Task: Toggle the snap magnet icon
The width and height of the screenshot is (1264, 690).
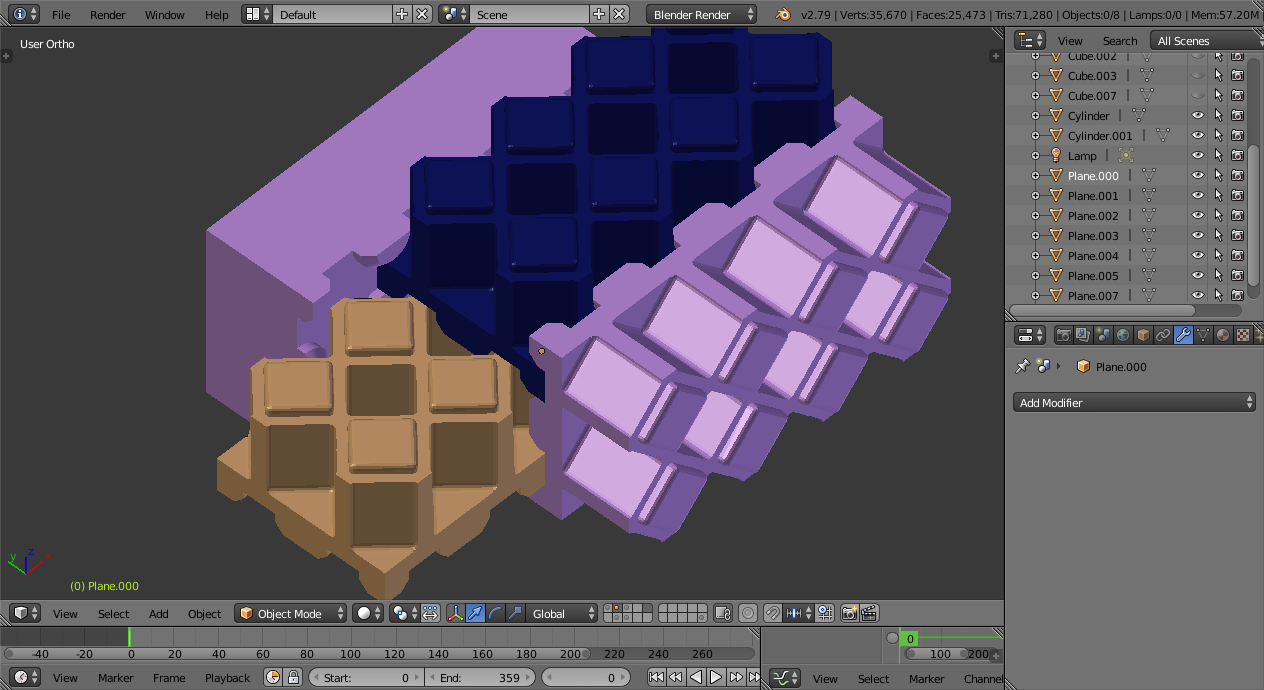Action: coord(773,613)
